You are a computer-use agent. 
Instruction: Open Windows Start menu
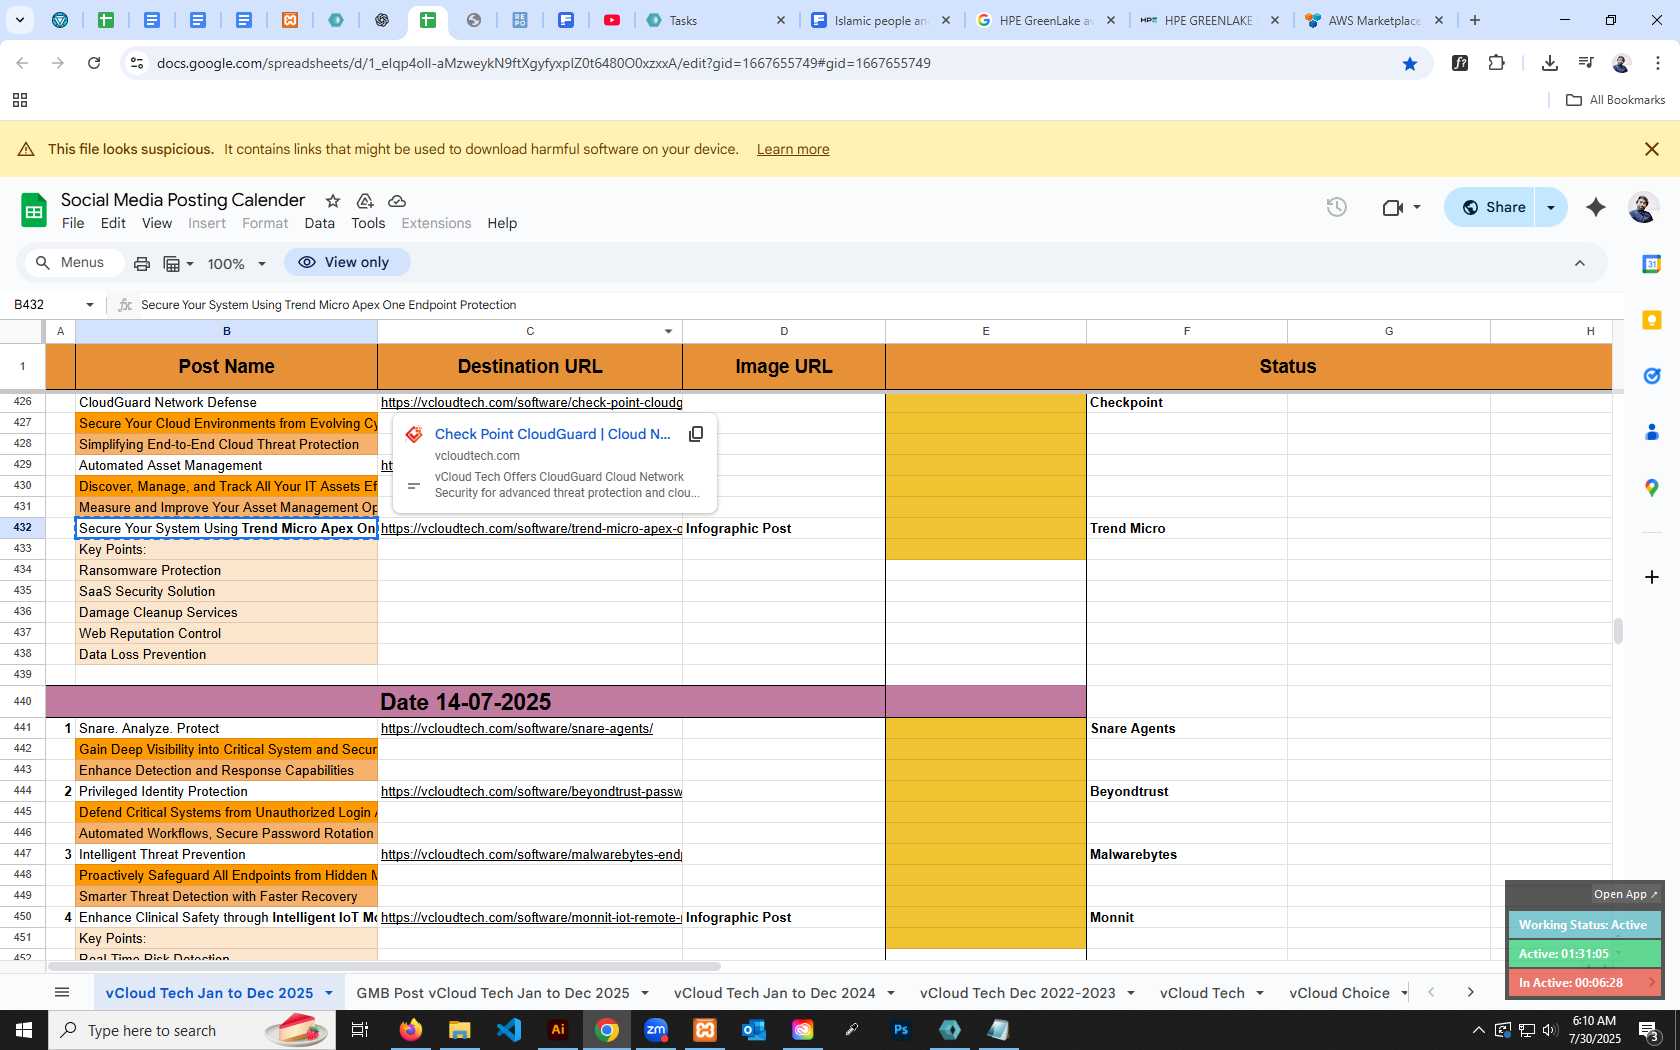24,1030
